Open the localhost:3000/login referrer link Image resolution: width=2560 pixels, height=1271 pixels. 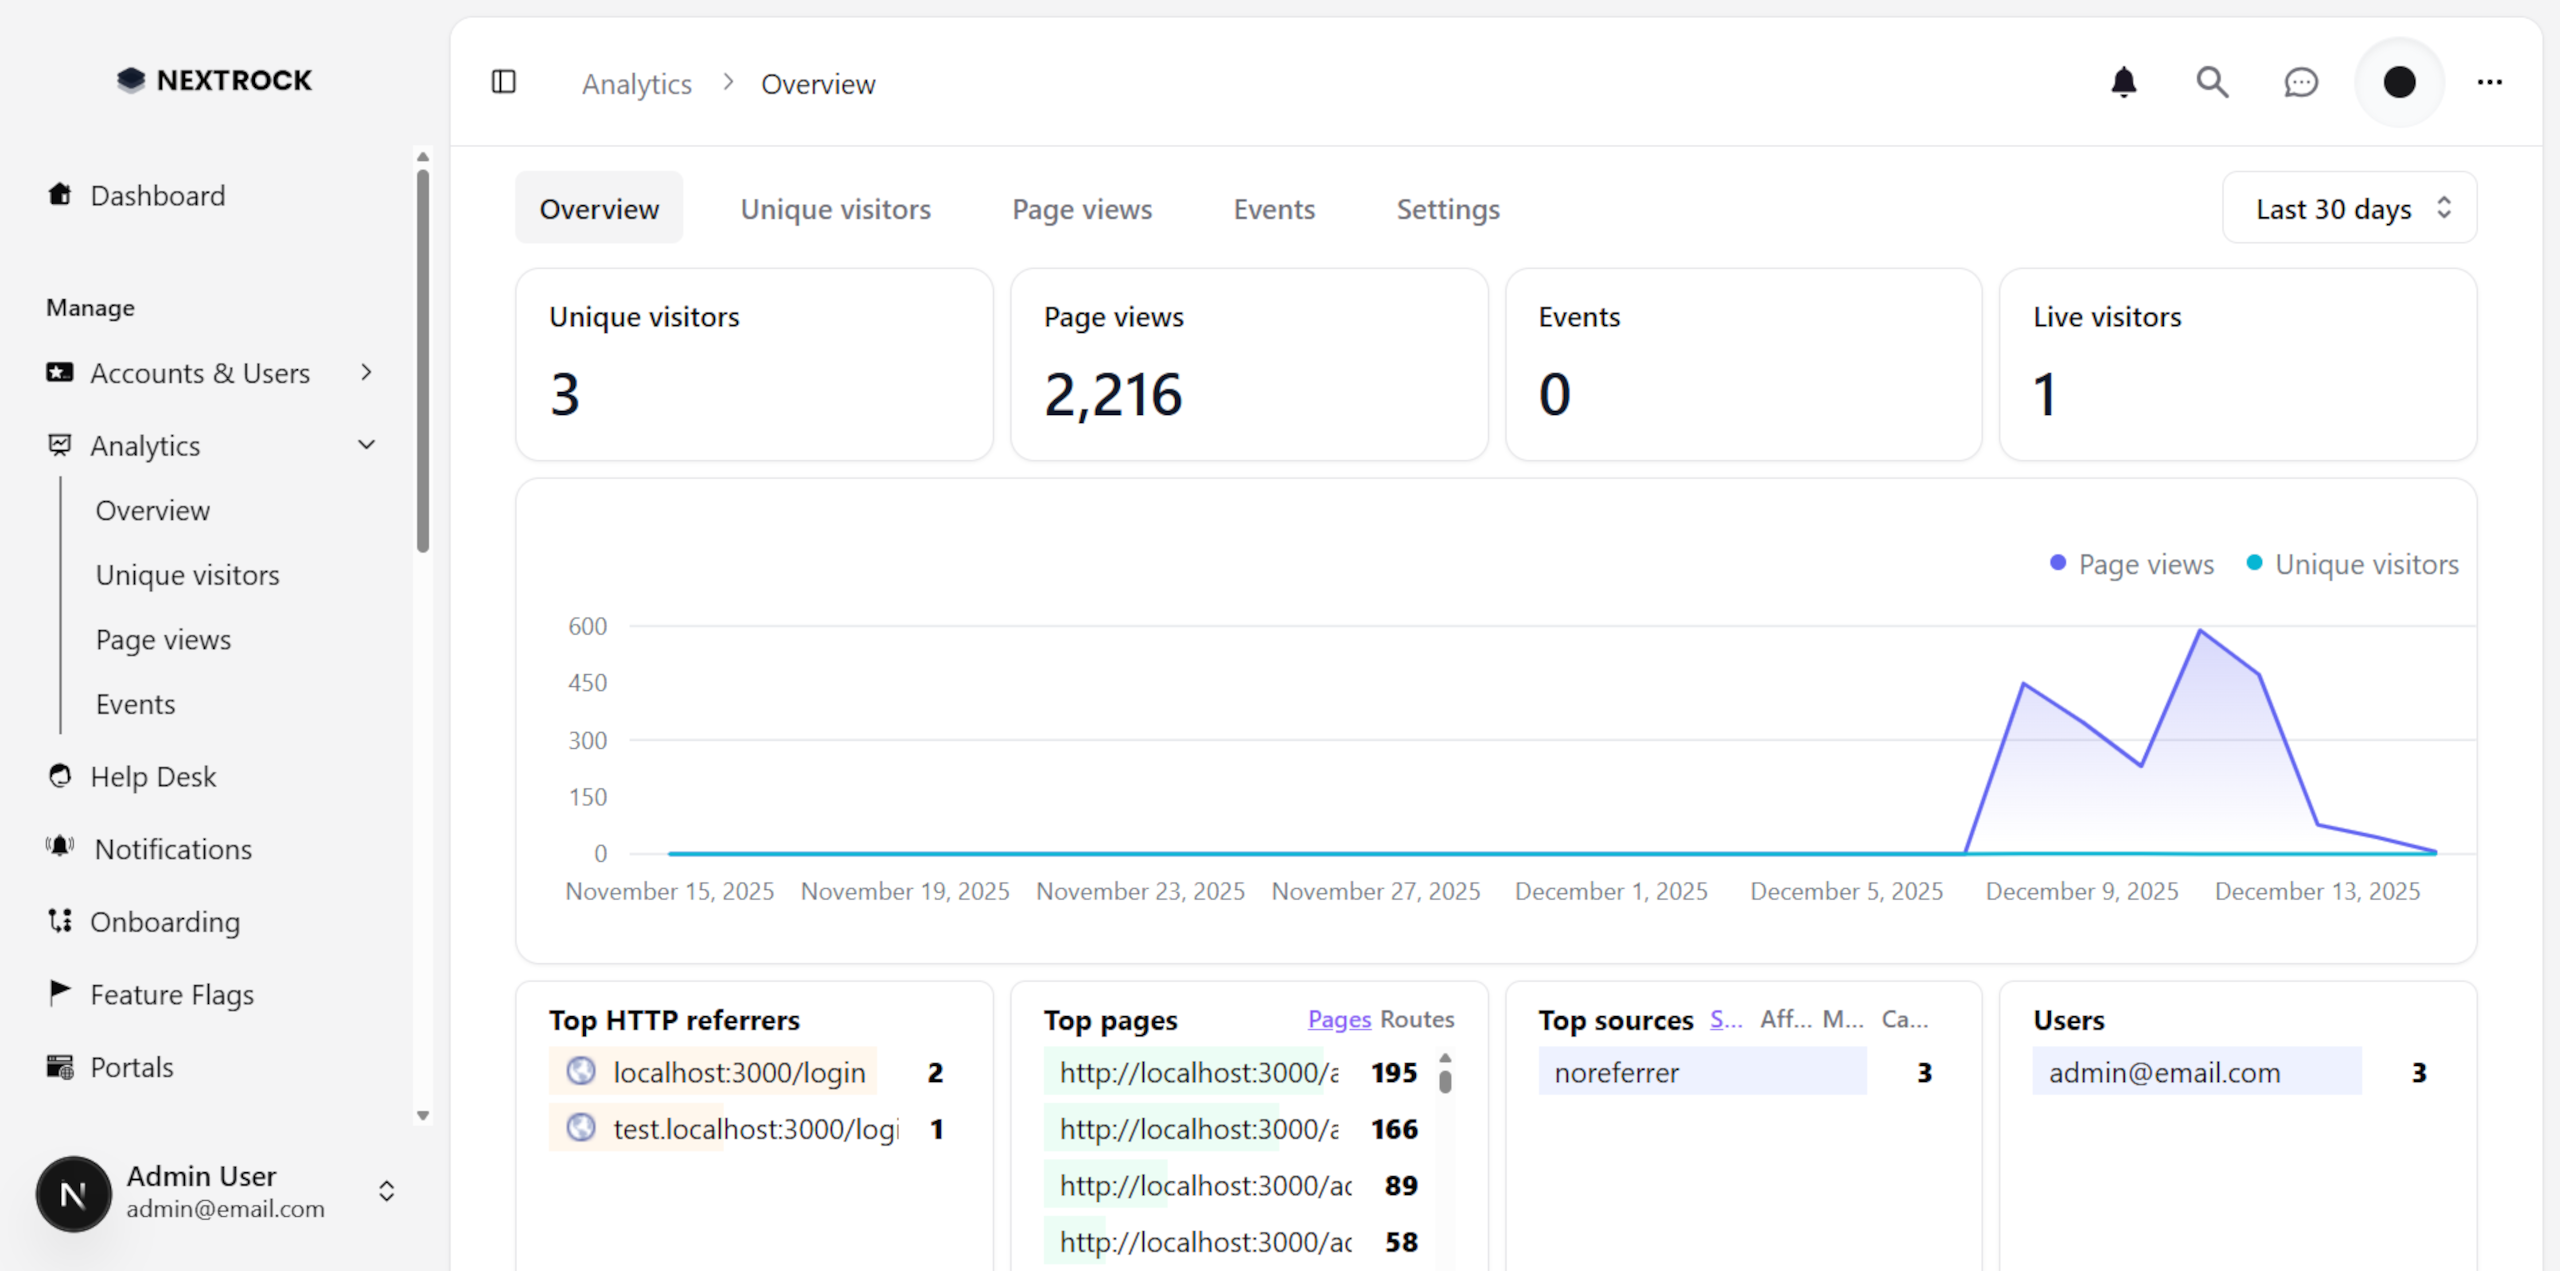[739, 1071]
